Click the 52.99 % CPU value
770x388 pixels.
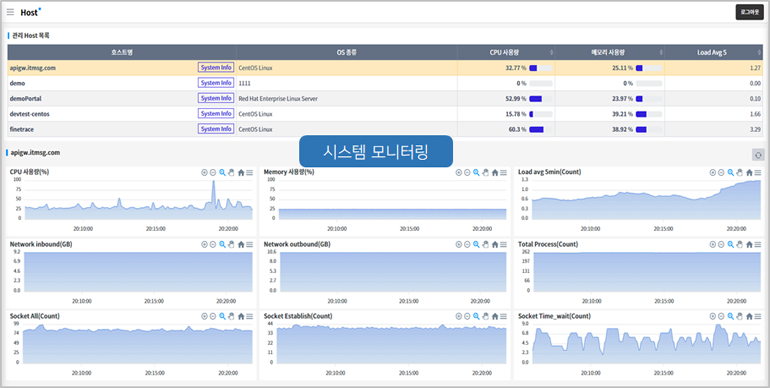516,99
